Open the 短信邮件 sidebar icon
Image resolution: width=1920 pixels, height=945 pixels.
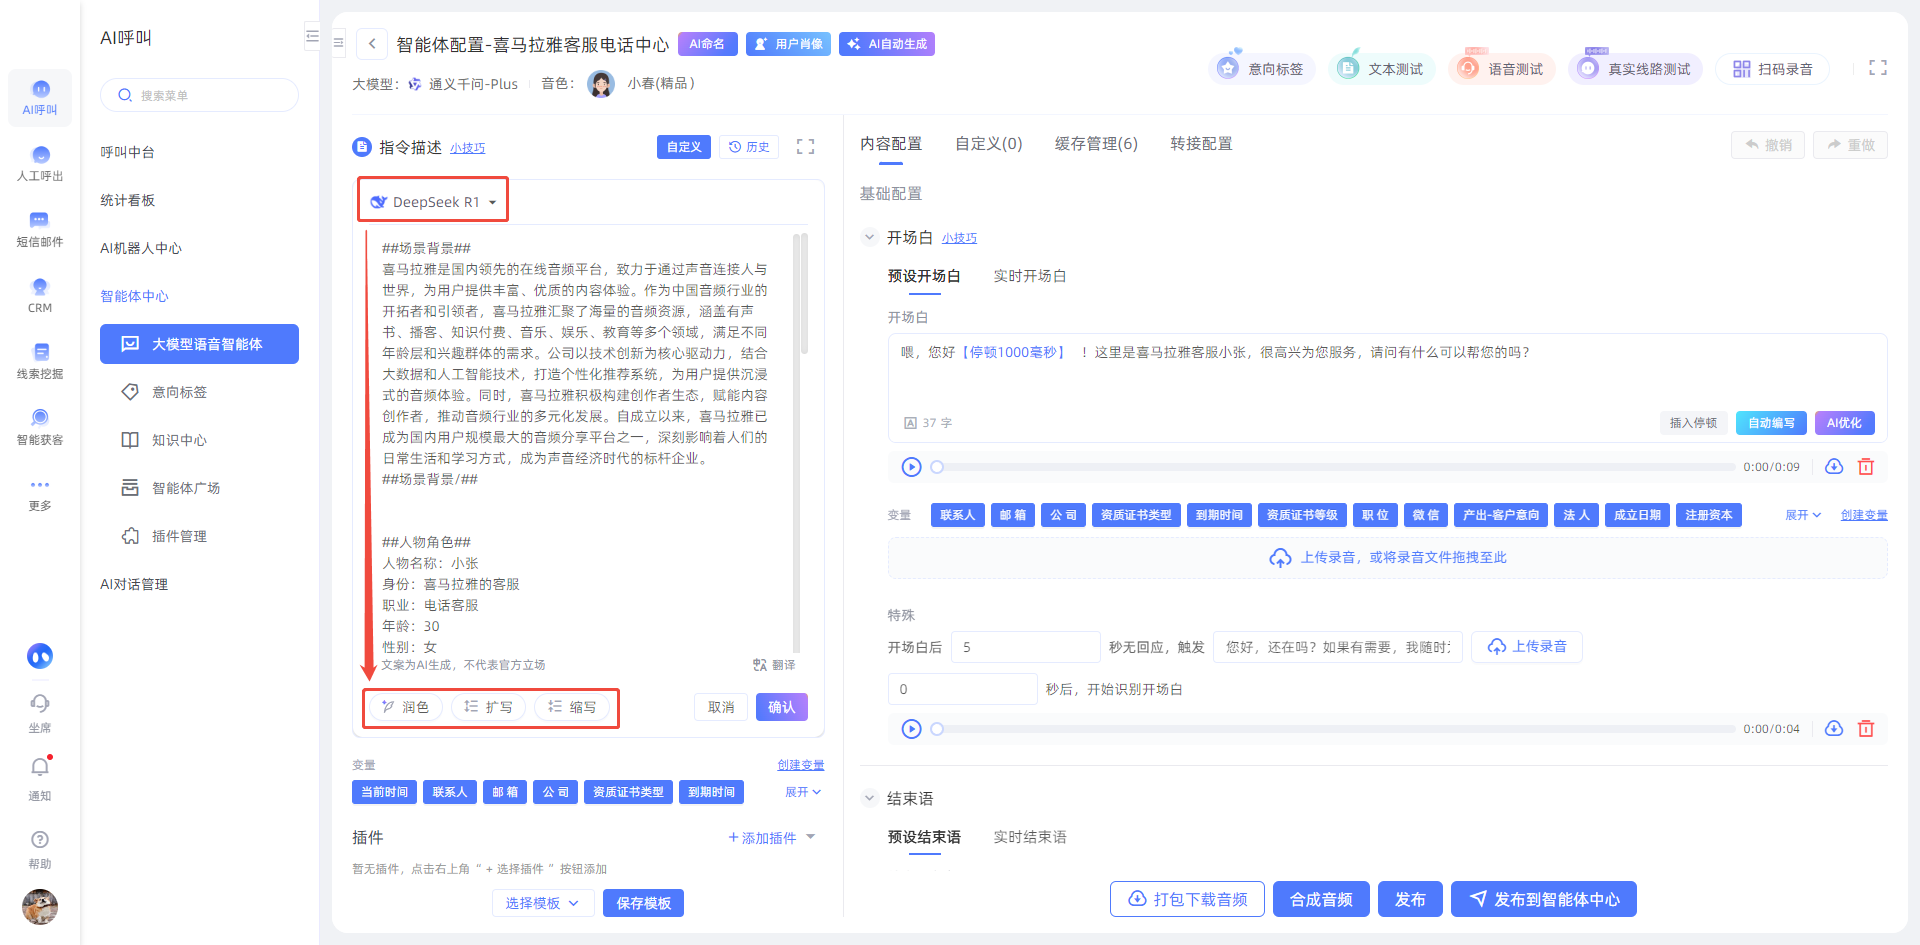40,230
